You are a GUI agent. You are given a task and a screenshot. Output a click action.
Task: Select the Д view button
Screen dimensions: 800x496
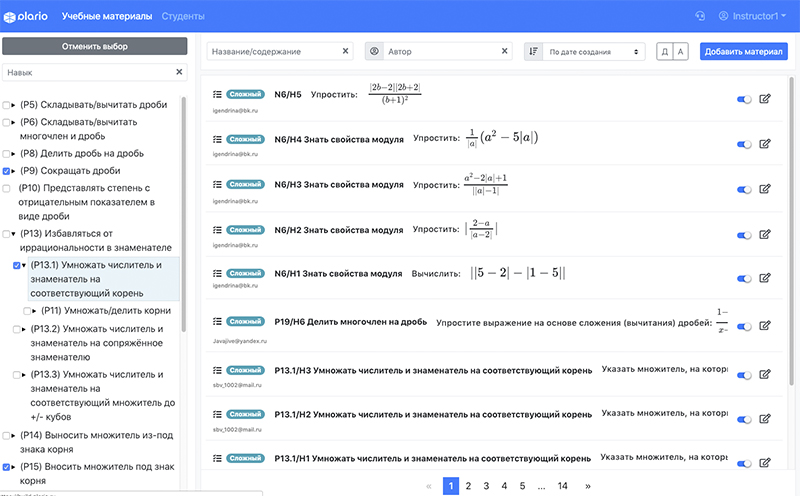click(664, 52)
